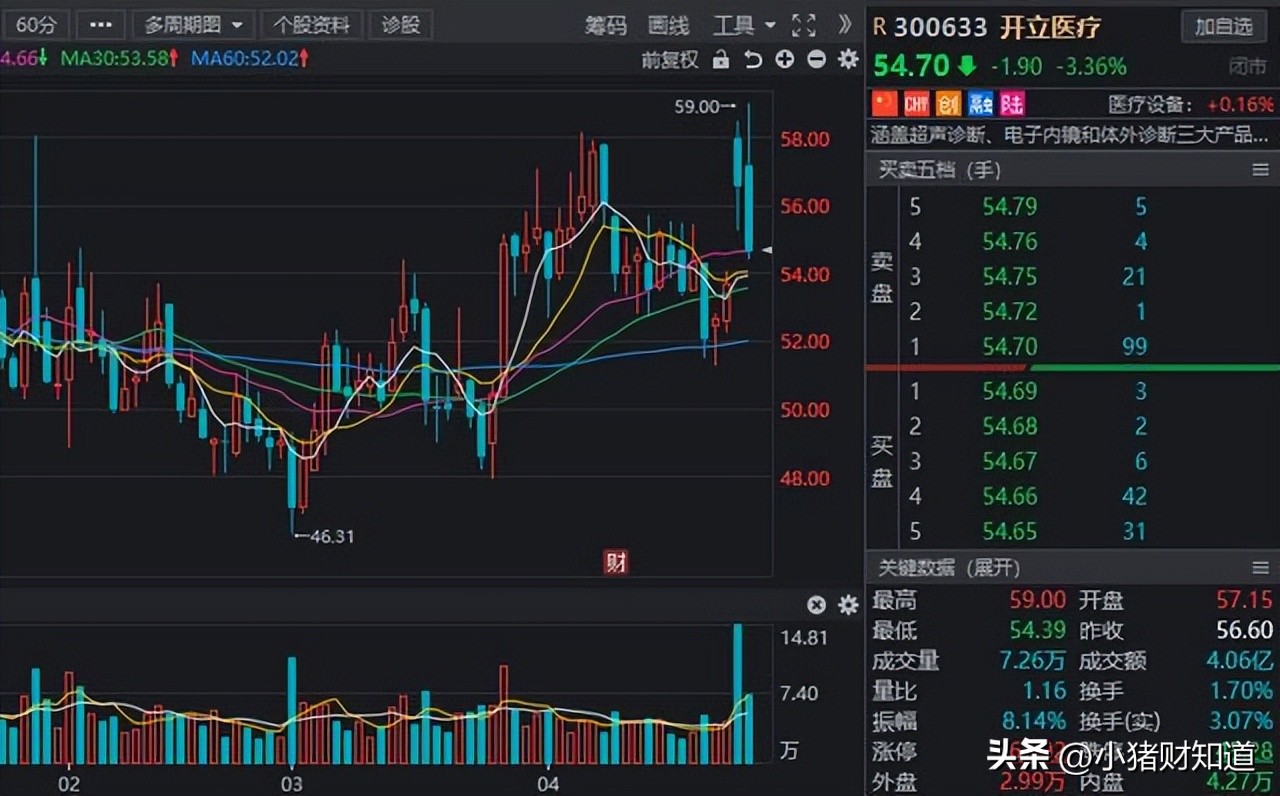Click the 加自选 add-to-watchlist button
This screenshot has width=1280, height=796.
[1223, 27]
